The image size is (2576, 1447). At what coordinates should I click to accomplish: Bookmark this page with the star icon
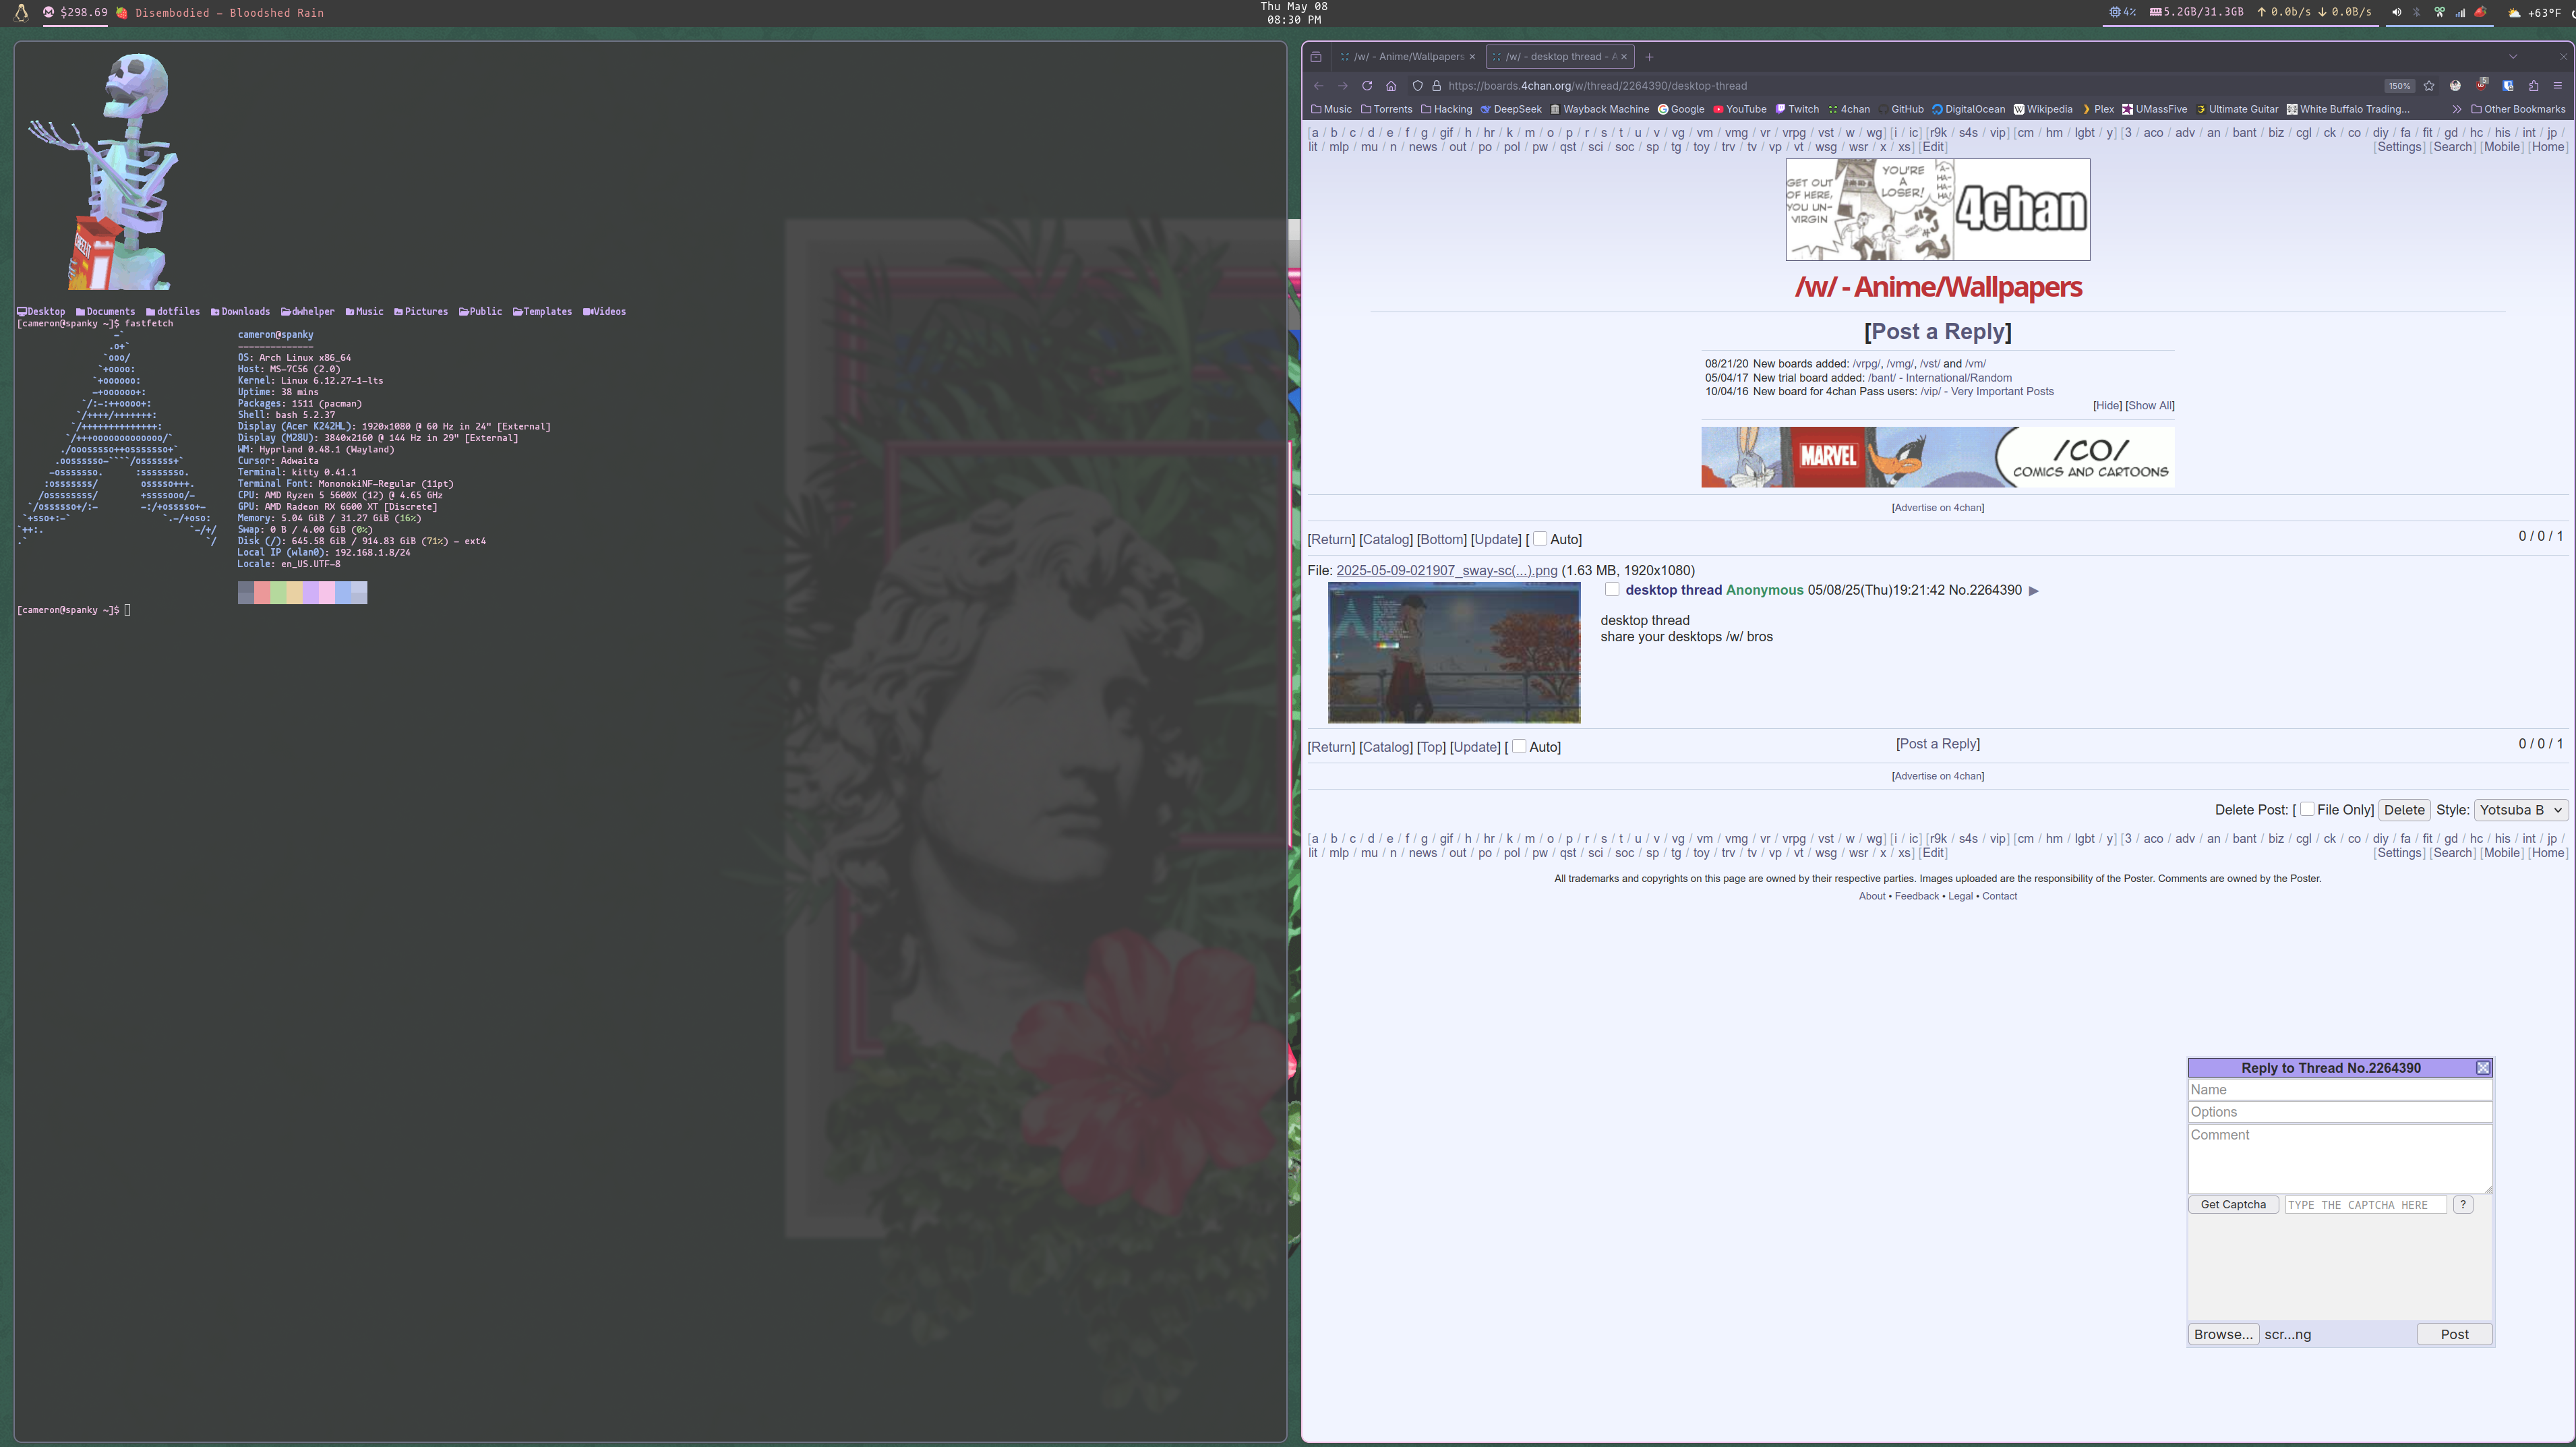click(2429, 86)
